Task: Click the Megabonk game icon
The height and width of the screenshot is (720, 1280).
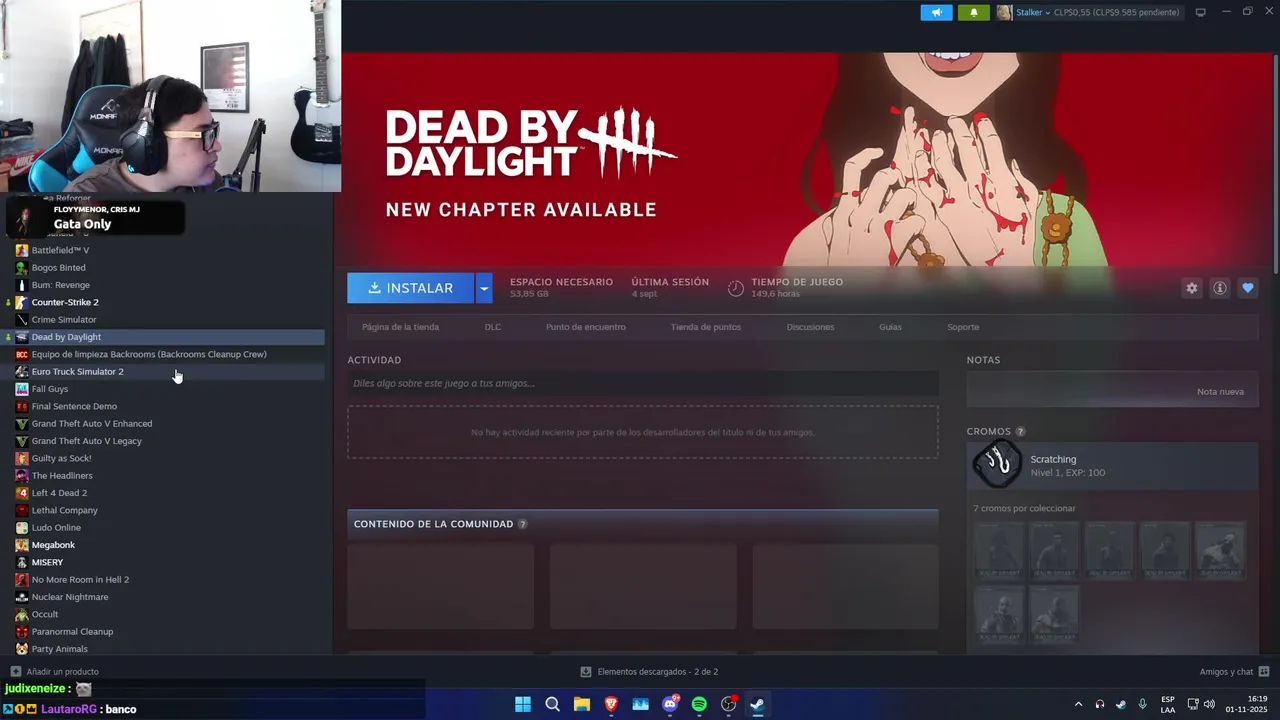Action: point(22,545)
